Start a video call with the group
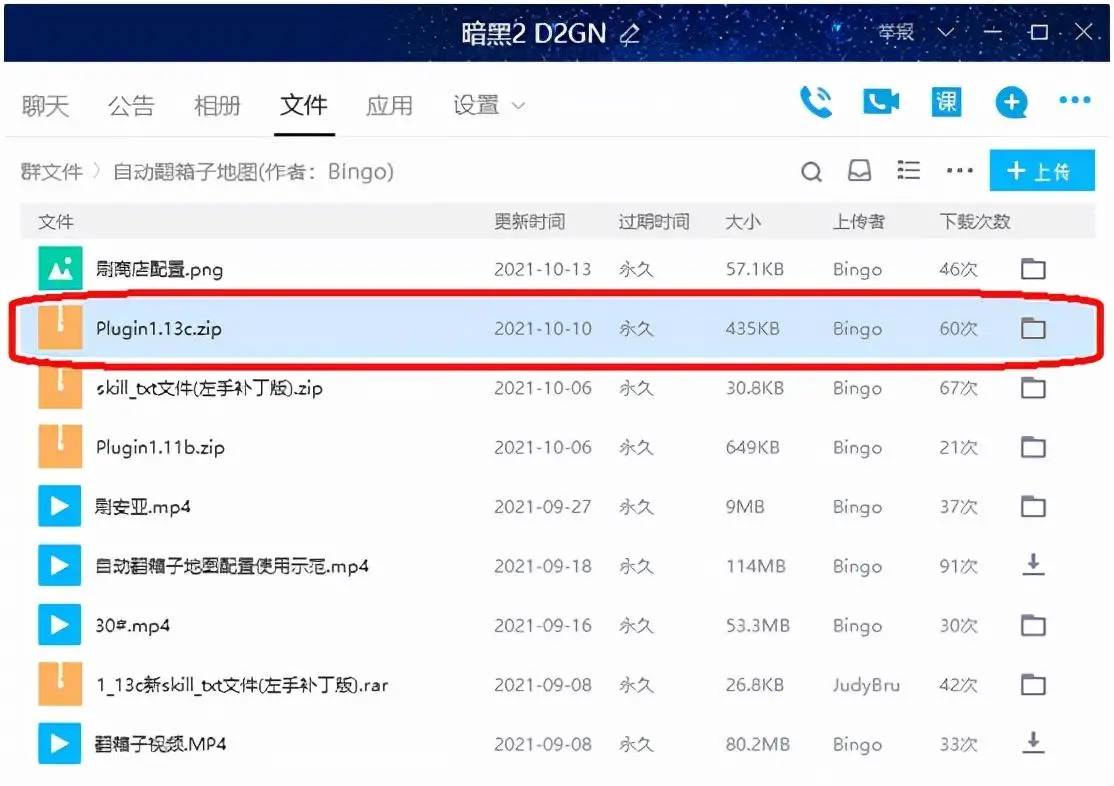This screenshot has width=1114, height=786. pos(880,102)
